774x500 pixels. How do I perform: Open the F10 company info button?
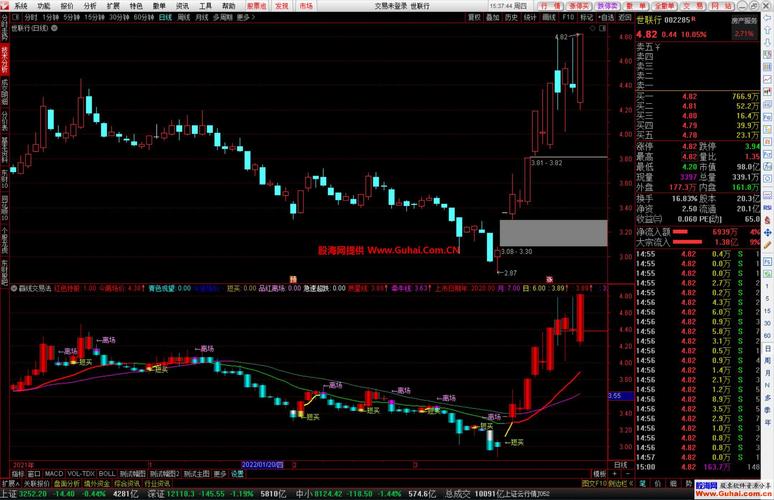[568, 17]
